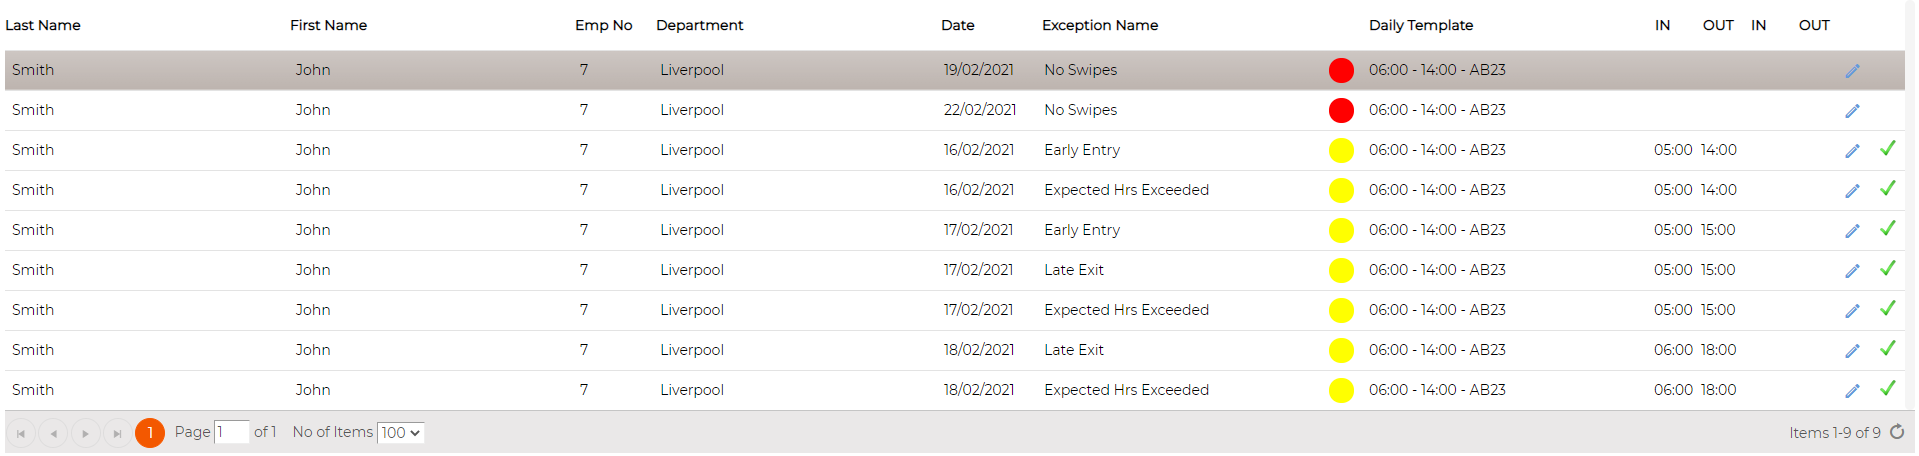Edit the 17/02/2021 Early Entry row
1919x456 pixels.
[x=1852, y=231]
